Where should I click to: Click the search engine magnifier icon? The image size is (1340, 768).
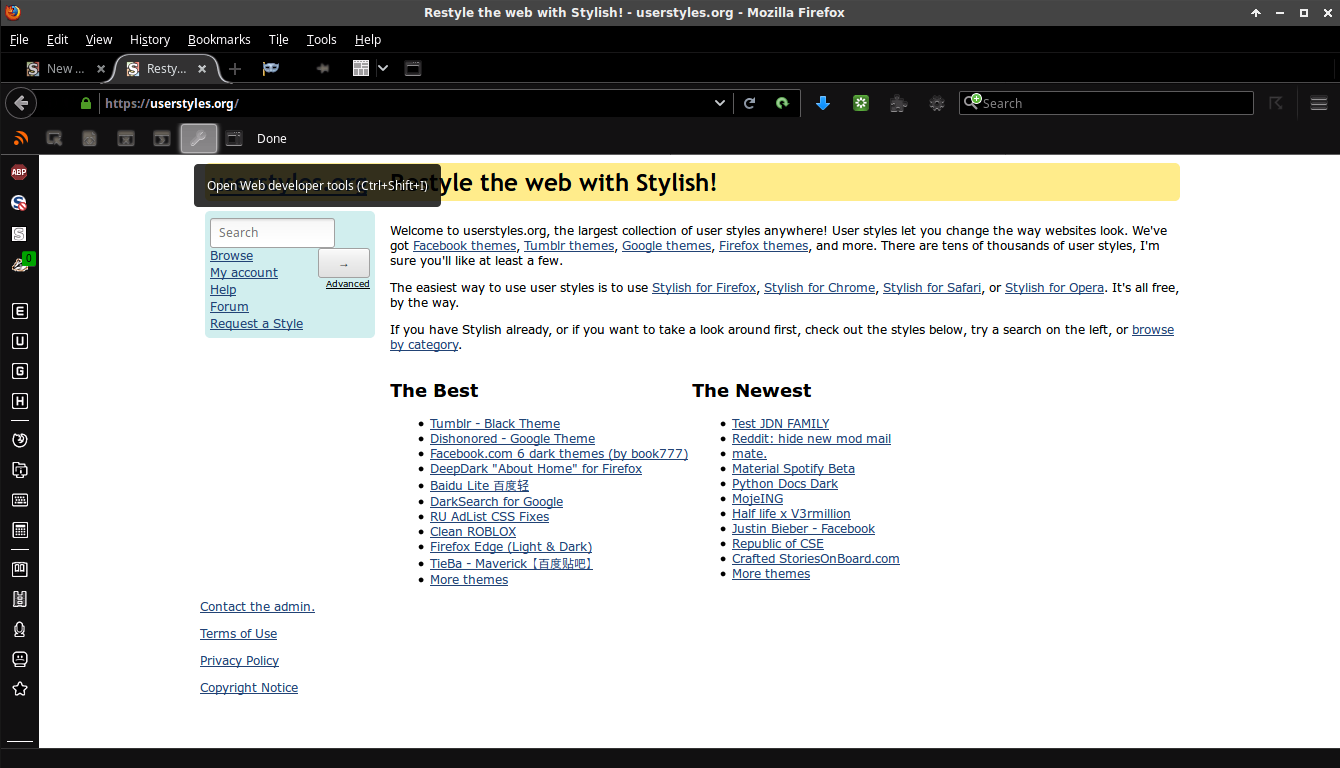(971, 103)
